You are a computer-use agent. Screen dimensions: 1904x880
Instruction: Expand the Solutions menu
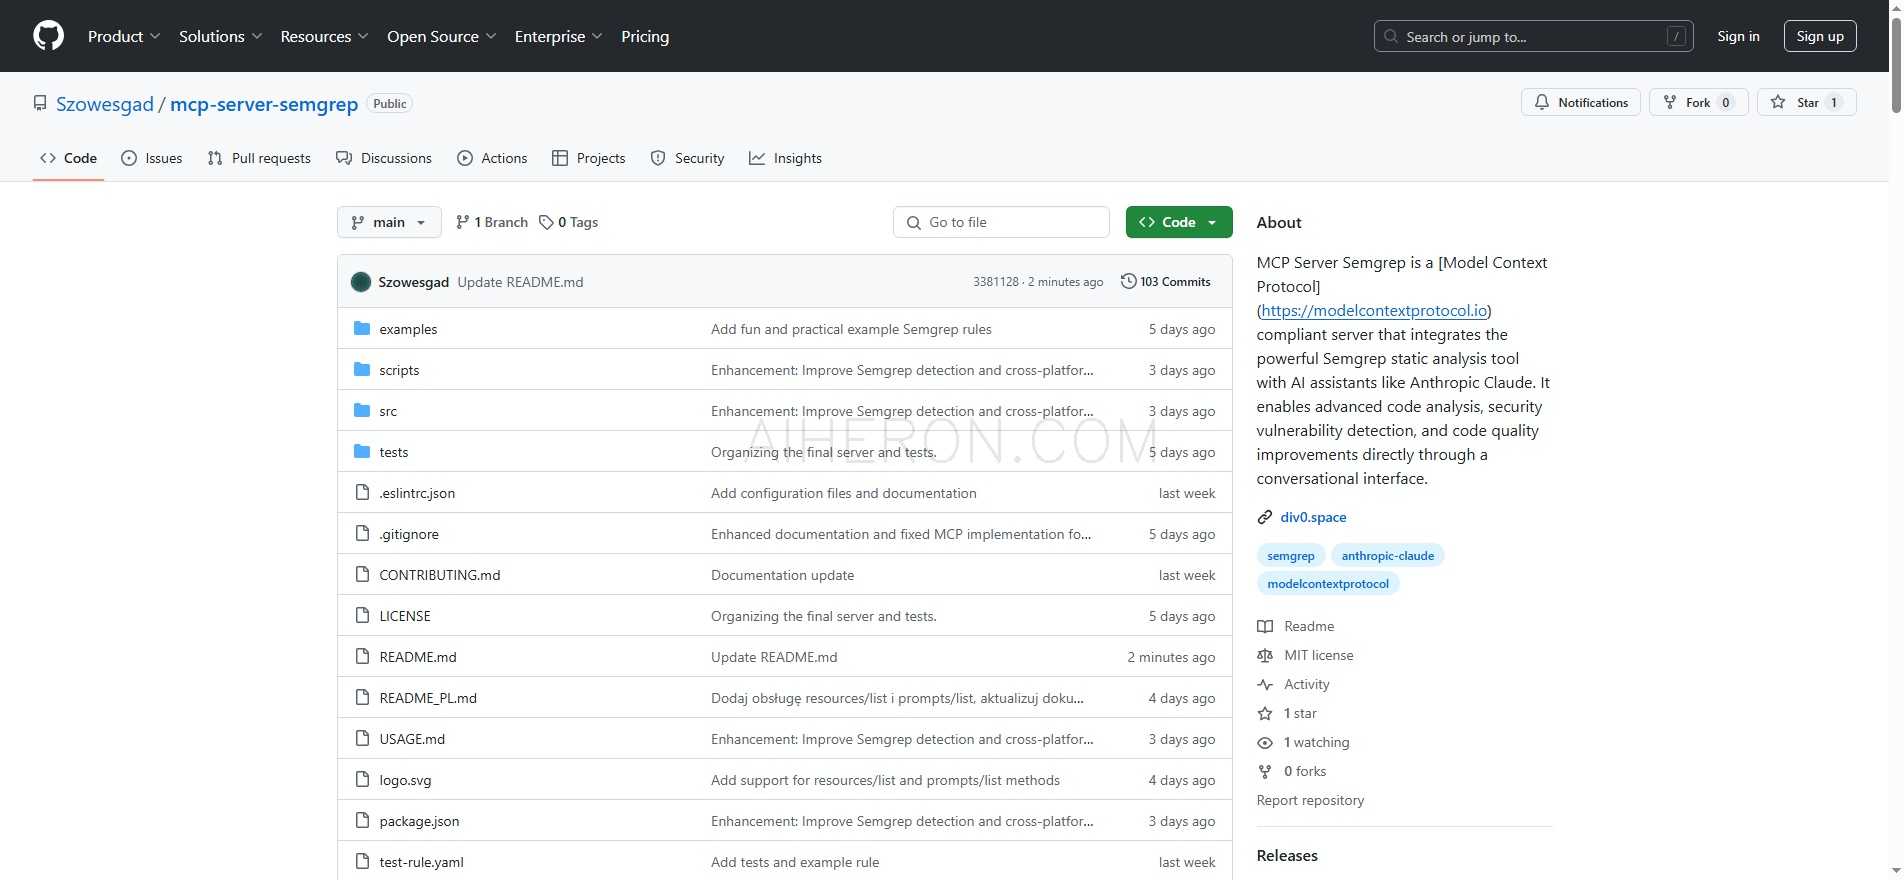pyautogui.click(x=220, y=36)
